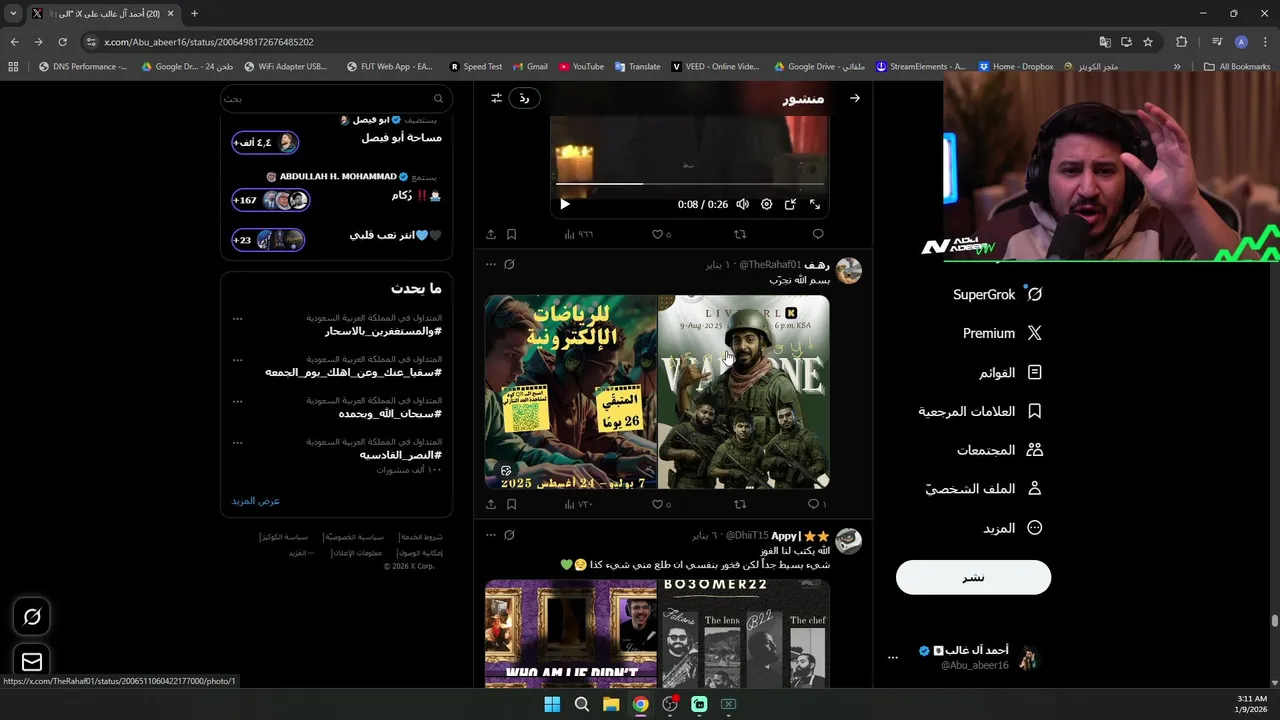Play the video in the post
Screen dimensions: 1280x720
tap(564, 204)
